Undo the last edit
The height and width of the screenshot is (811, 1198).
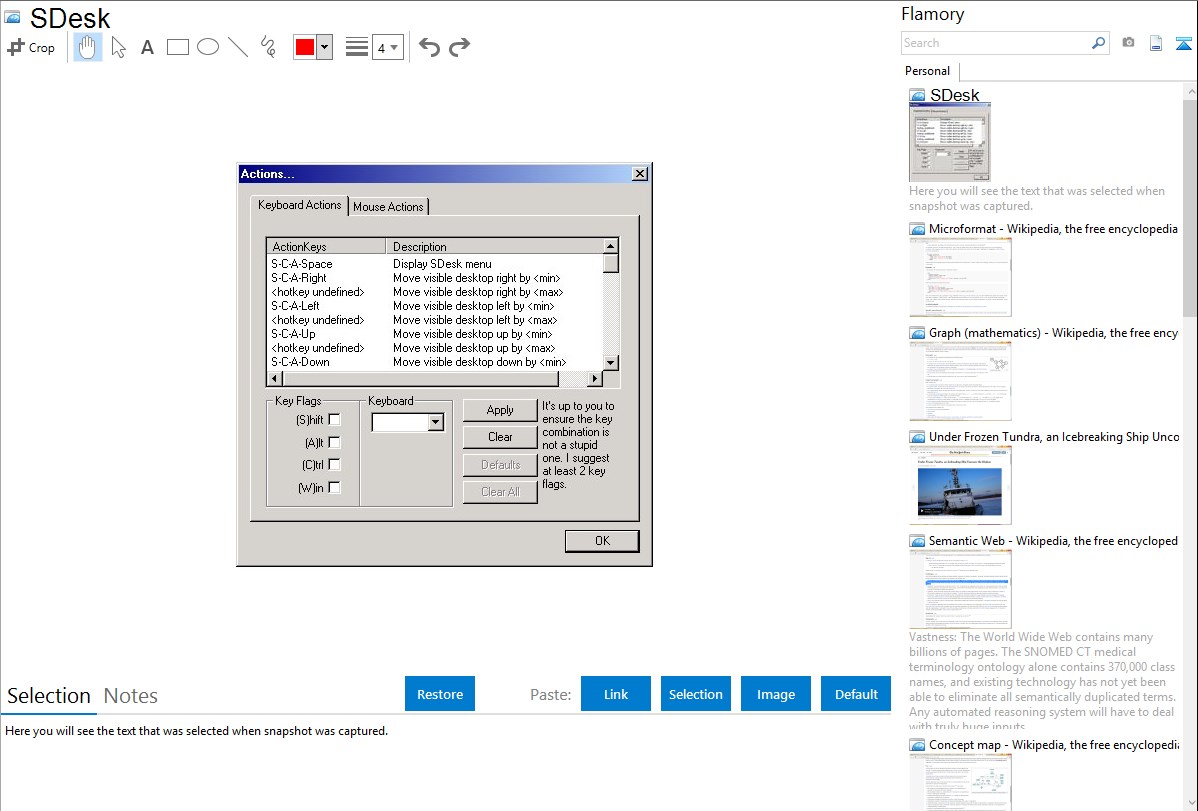point(429,47)
